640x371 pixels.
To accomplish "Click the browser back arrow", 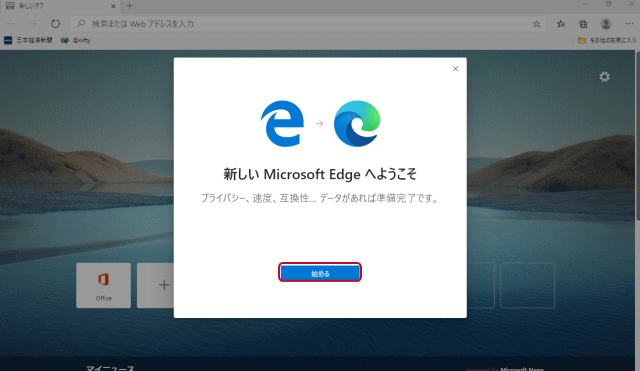I will [11, 24].
